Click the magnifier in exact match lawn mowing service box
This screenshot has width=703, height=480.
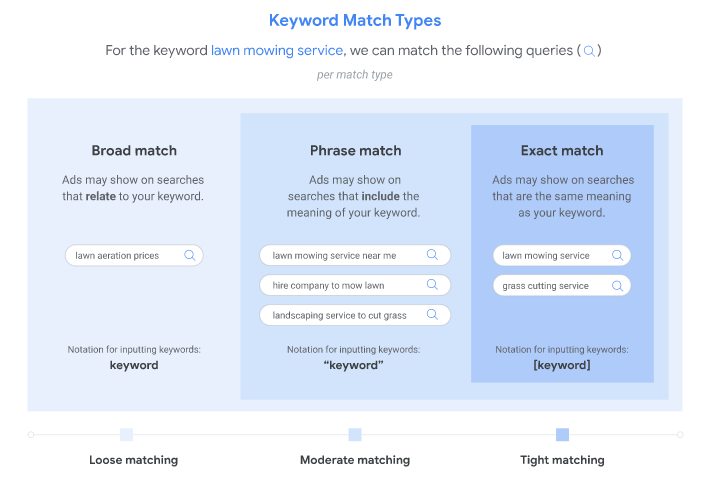pos(615,255)
